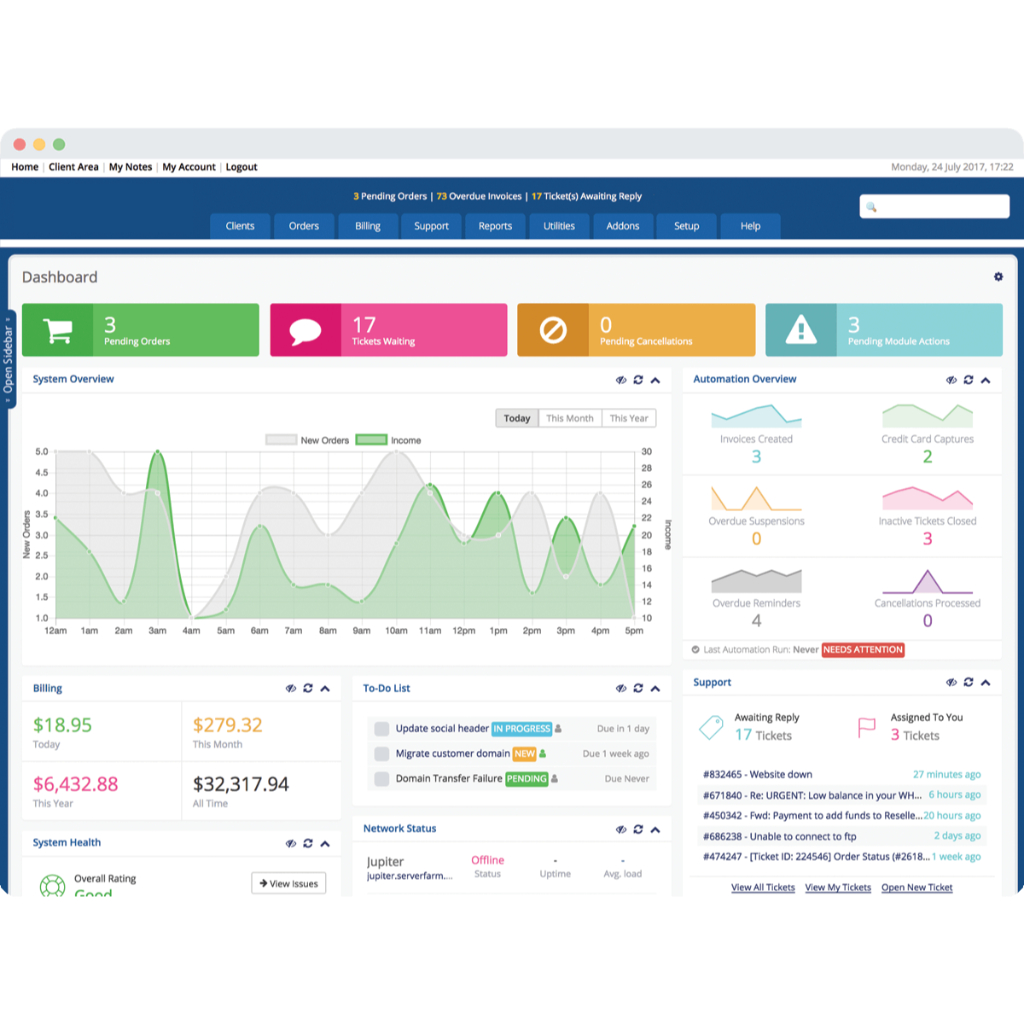The width and height of the screenshot is (1024, 1024).
Task: Click the search field in the header
Action: pyautogui.click(x=934, y=206)
